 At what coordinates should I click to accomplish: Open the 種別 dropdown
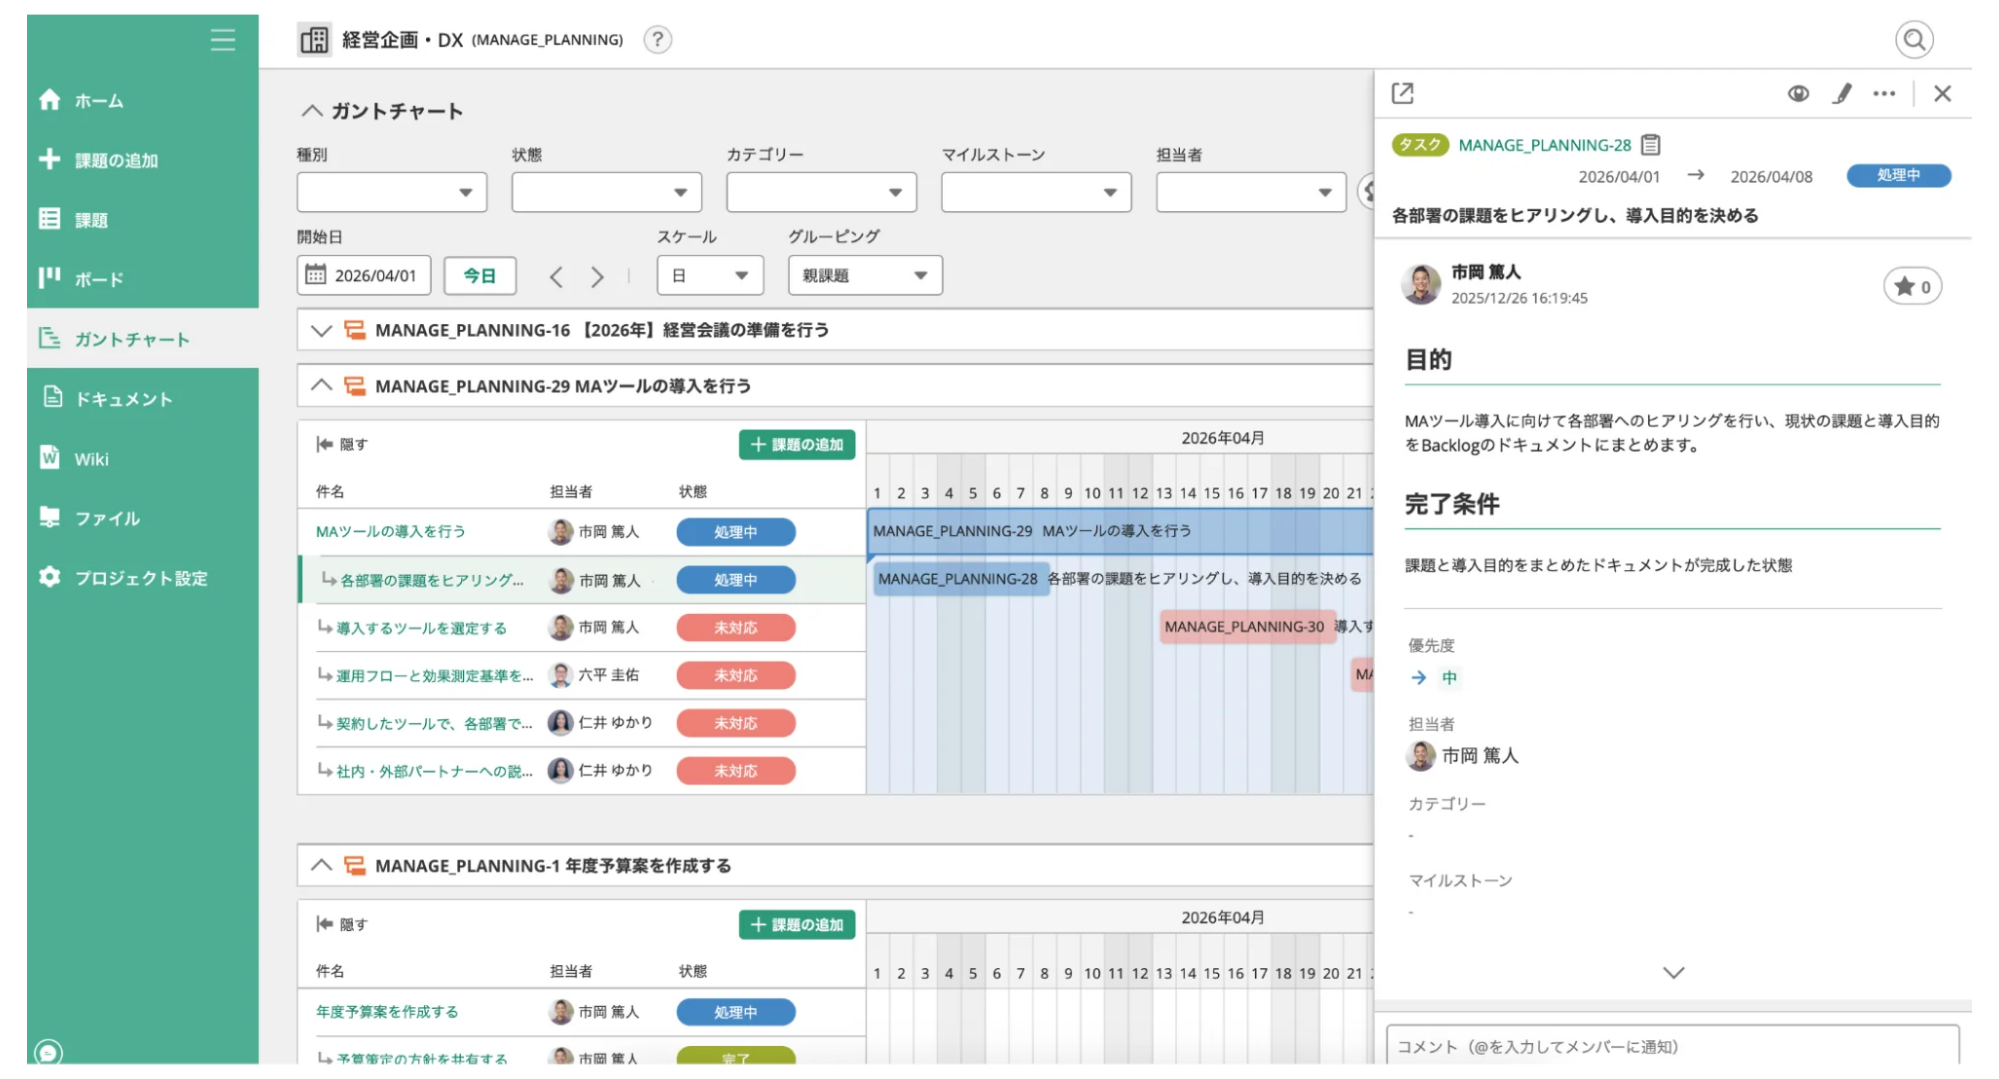391,192
